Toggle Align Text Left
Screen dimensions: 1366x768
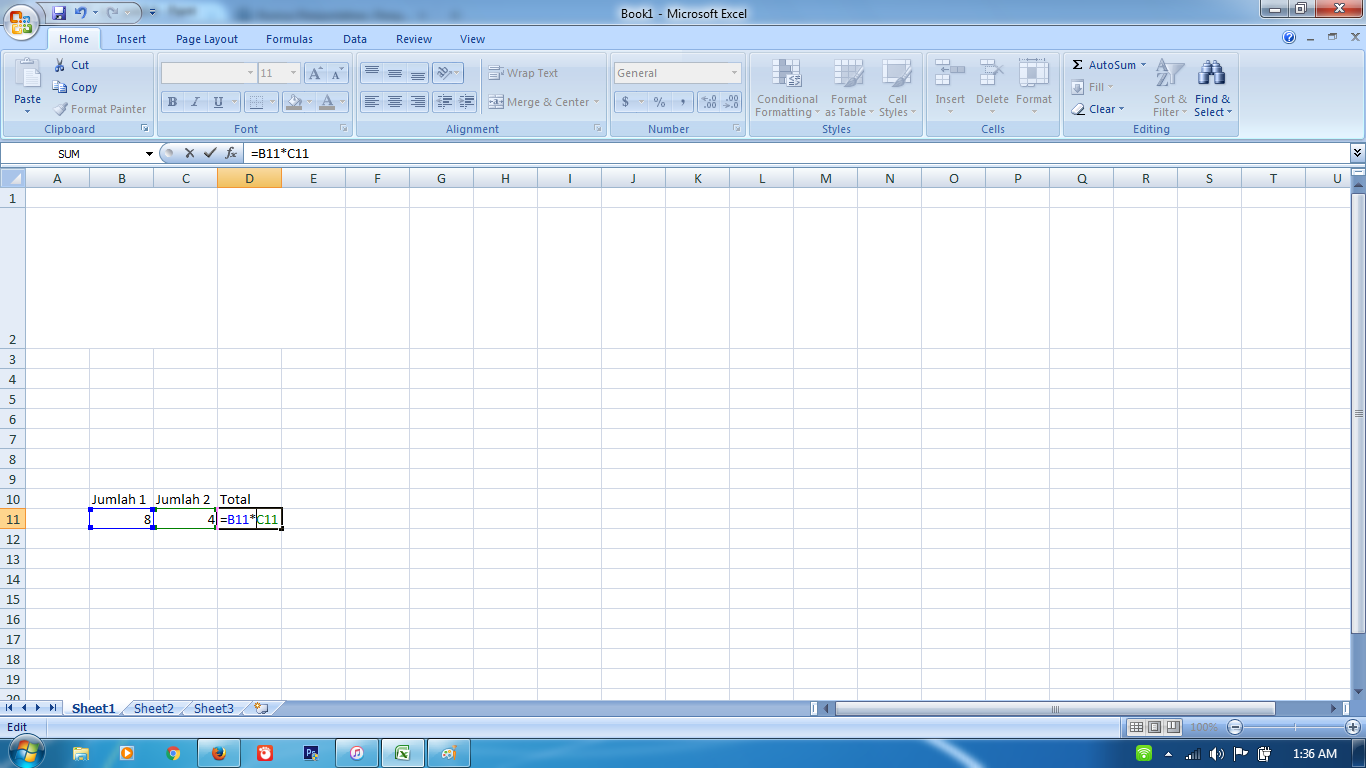372,102
